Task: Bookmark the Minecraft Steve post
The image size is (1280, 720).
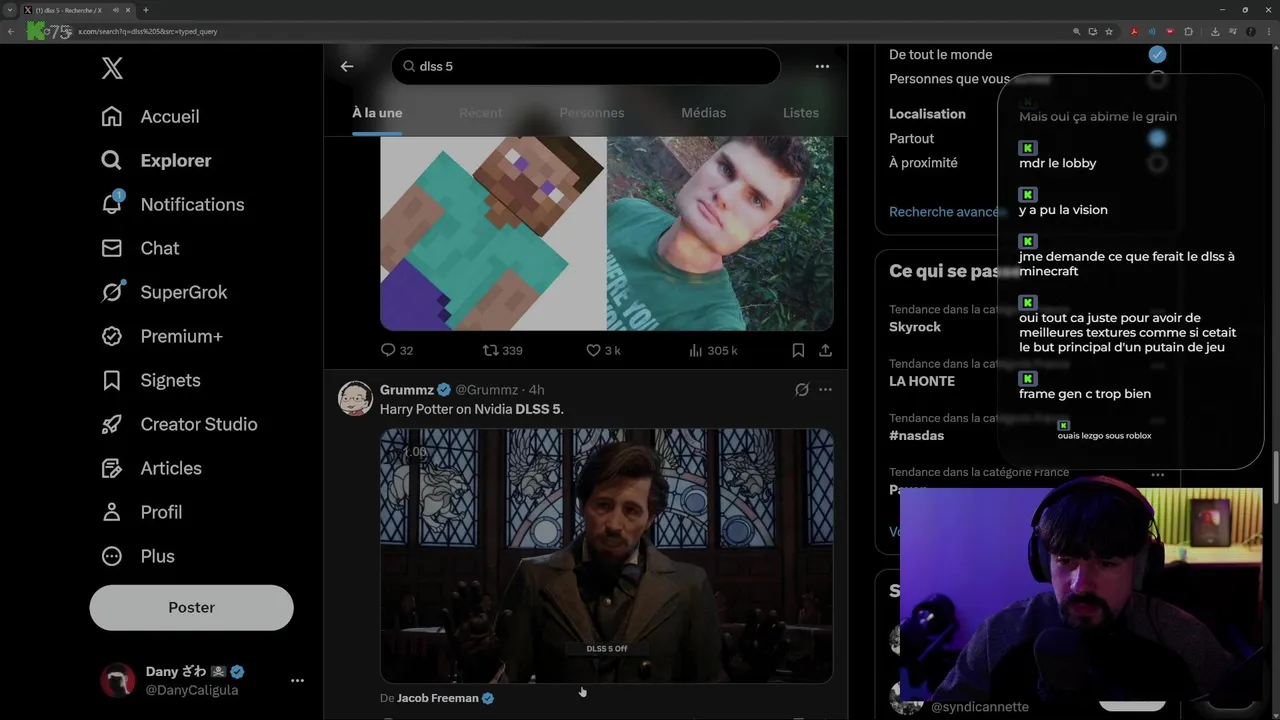Action: click(x=798, y=350)
